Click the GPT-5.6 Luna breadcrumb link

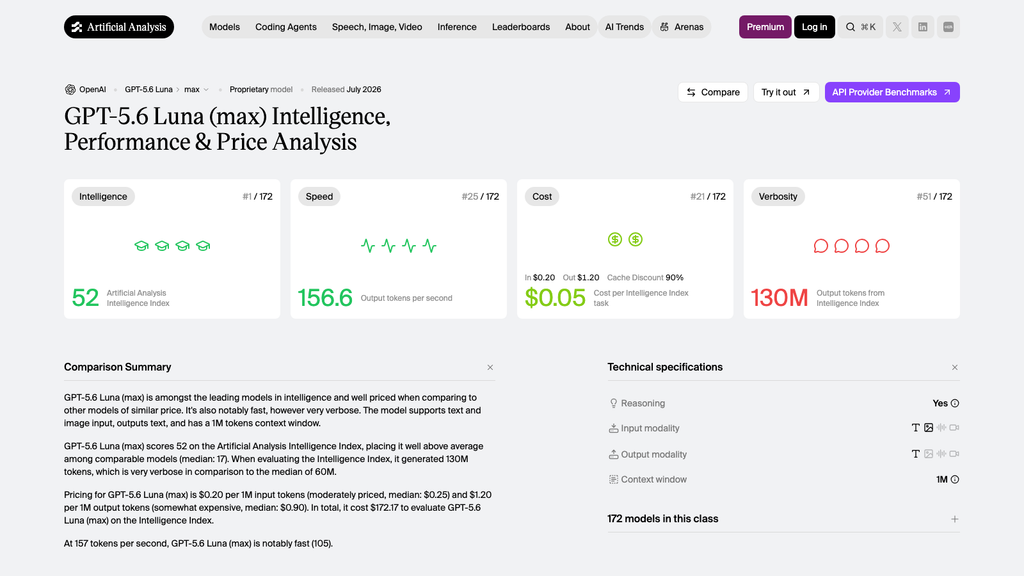(149, 89)
